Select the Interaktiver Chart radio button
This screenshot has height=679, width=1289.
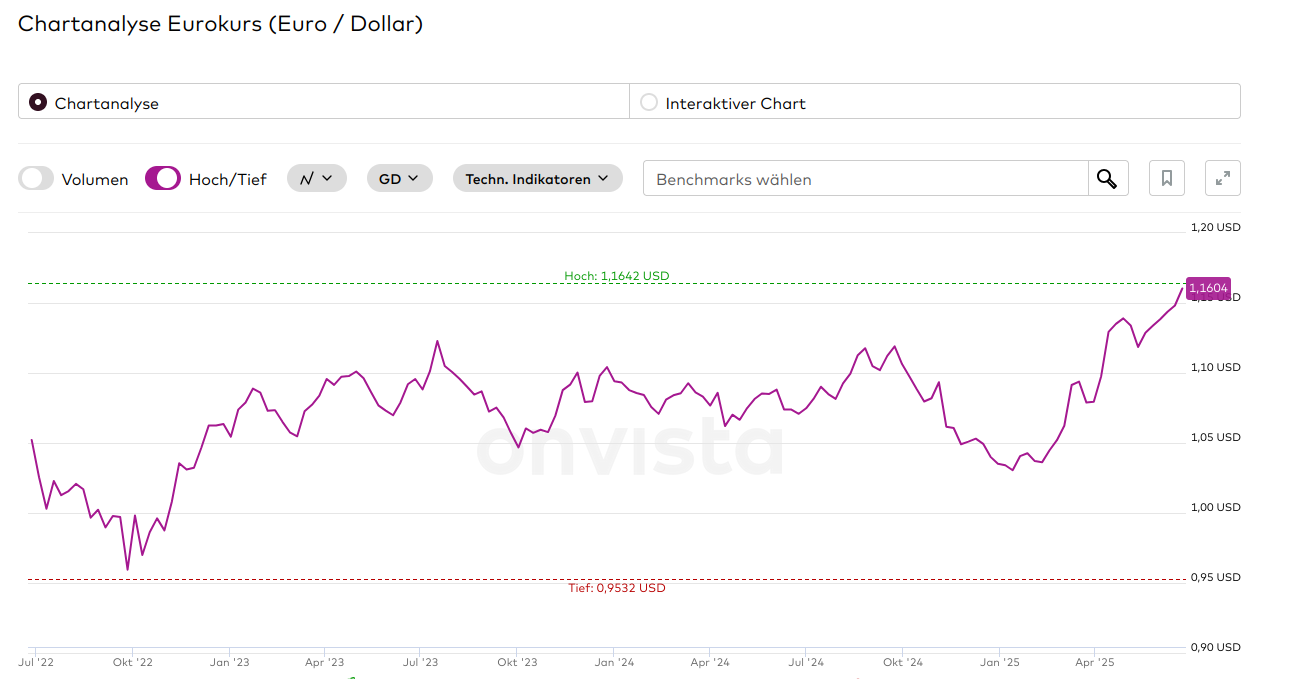pos(649,103)
